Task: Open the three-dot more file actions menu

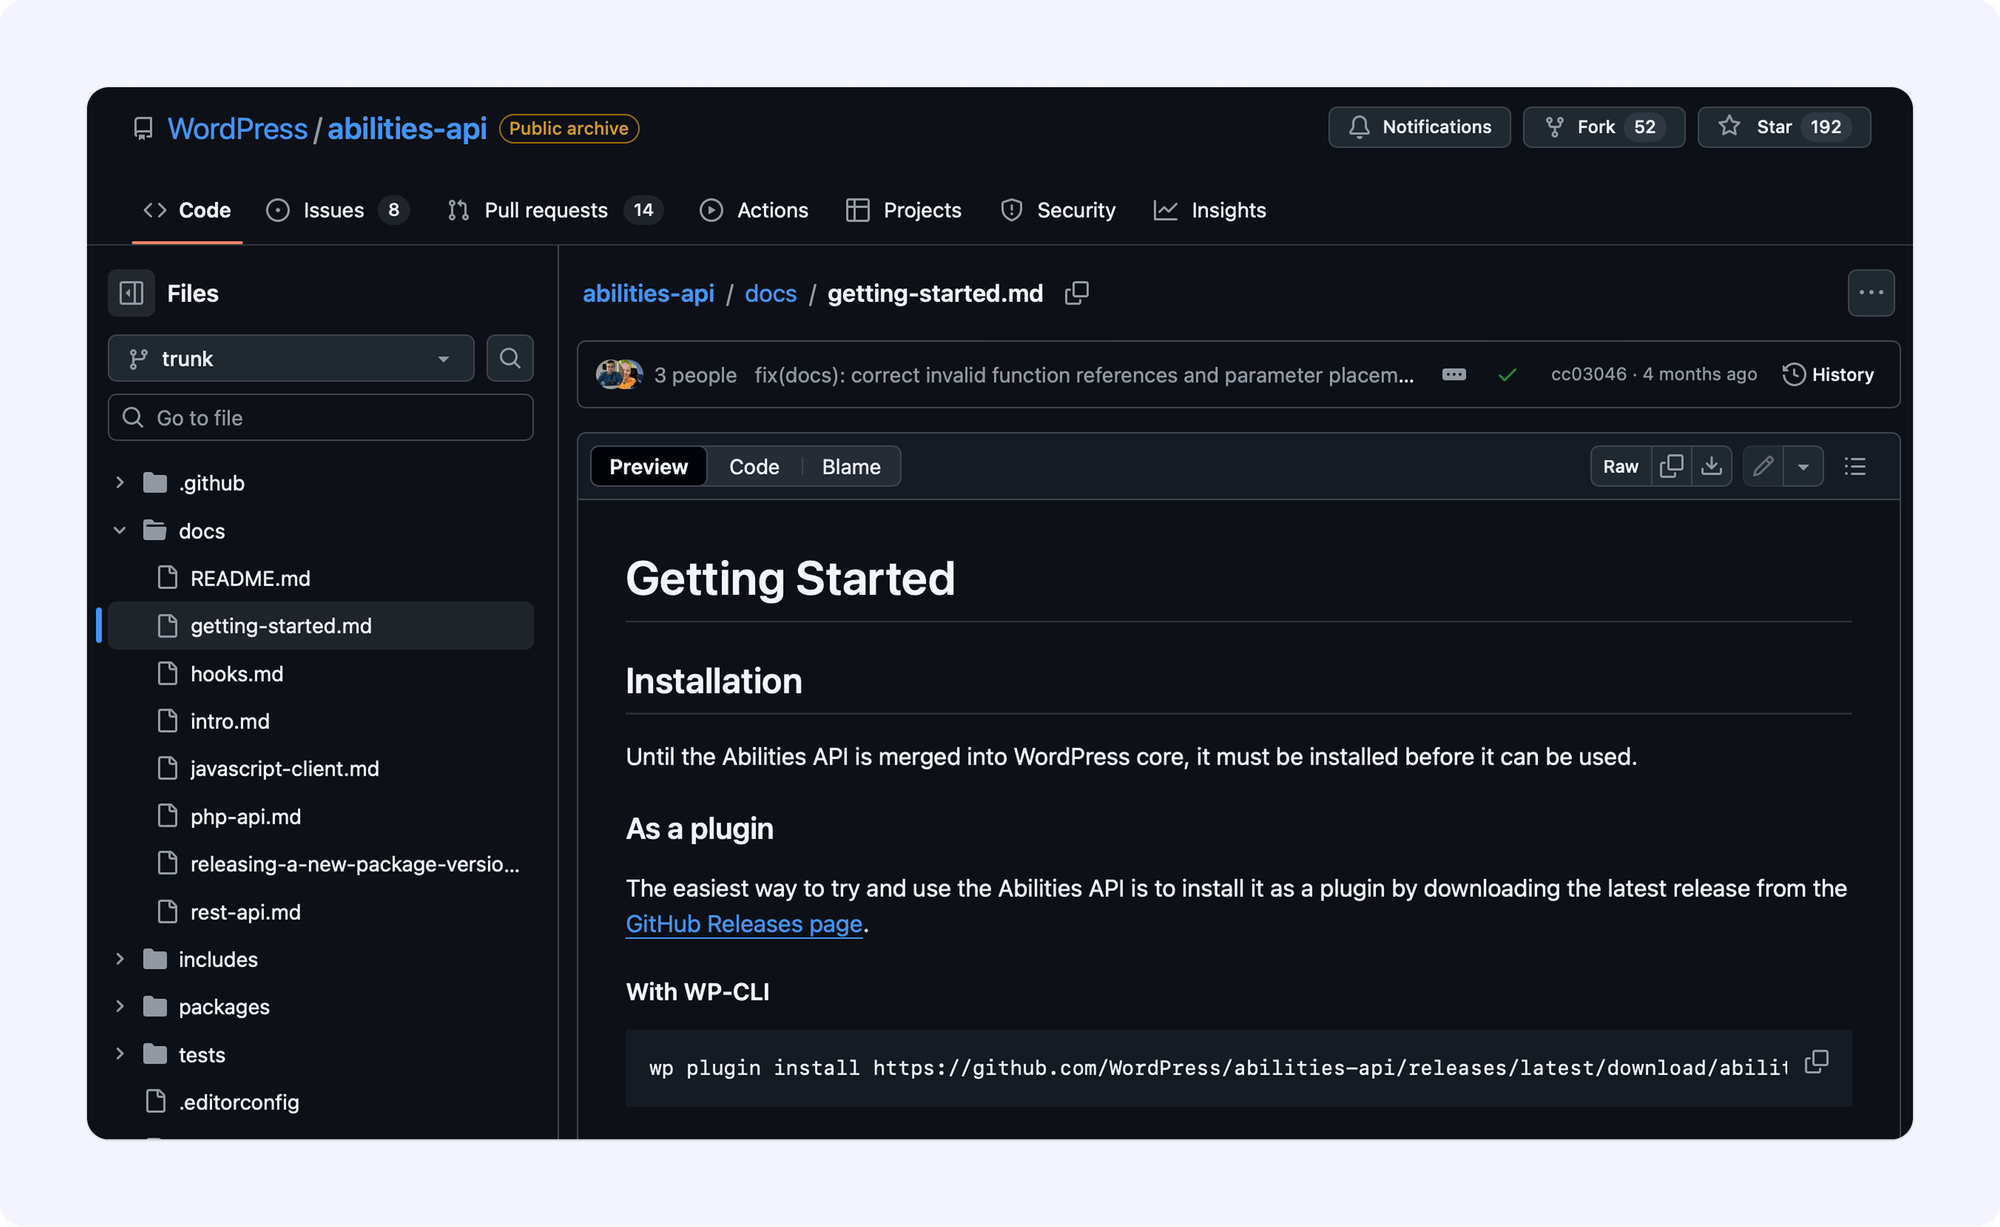Action: coord(1870,293)
